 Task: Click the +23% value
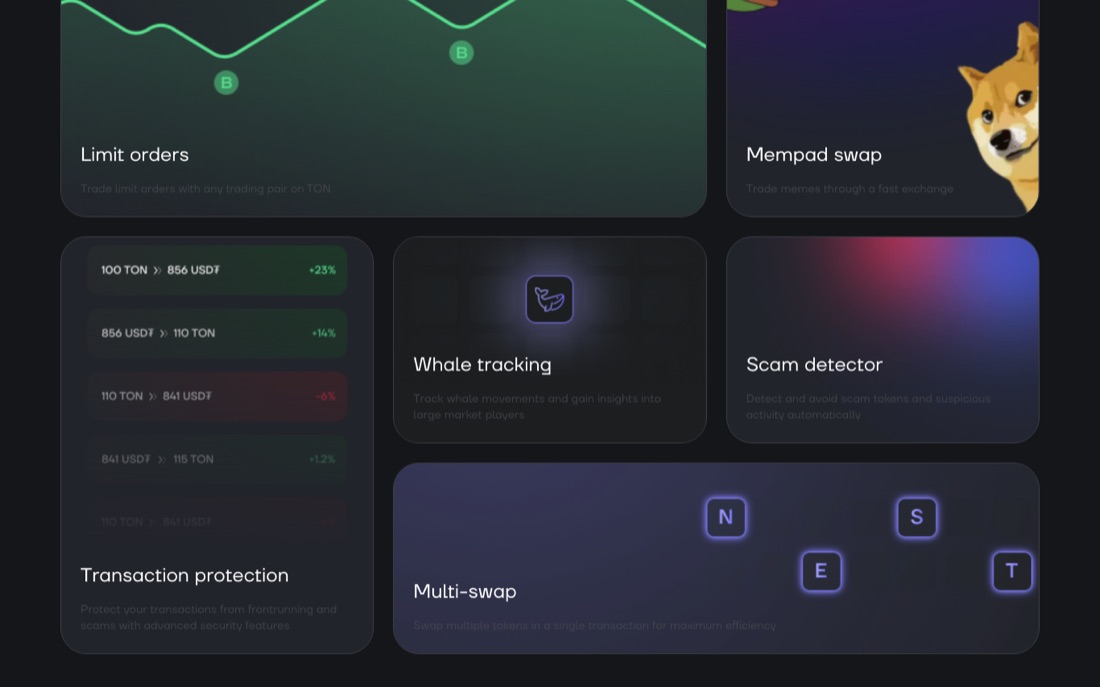322,270
